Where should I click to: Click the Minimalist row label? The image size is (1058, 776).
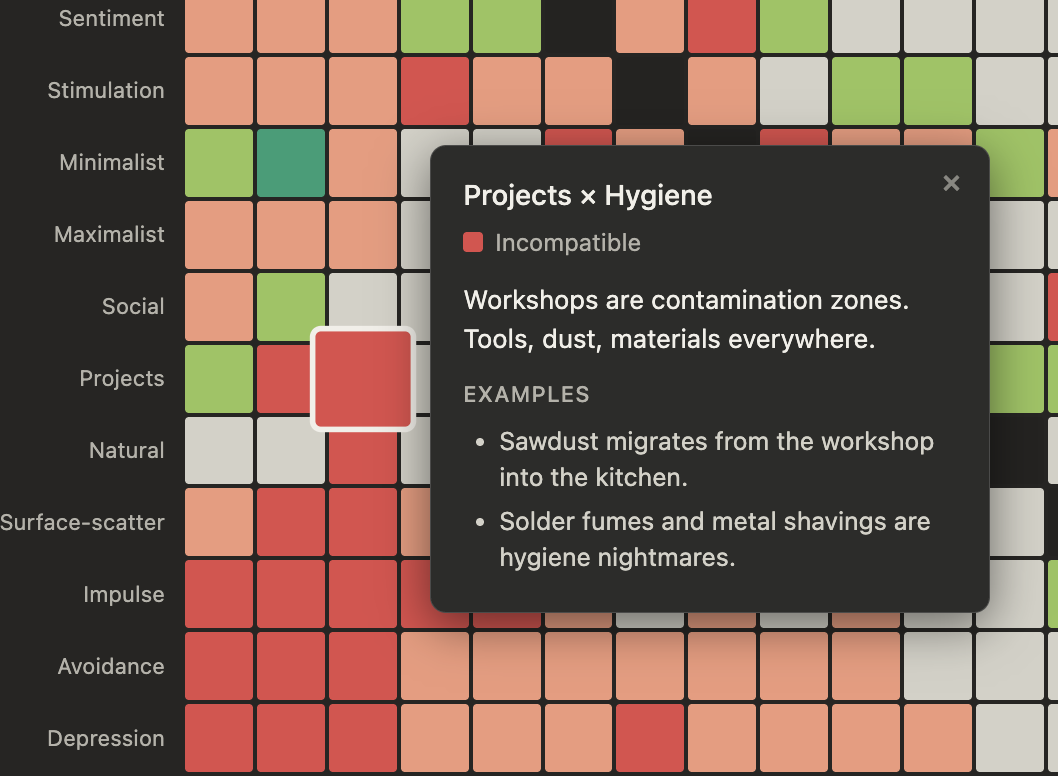112,163
